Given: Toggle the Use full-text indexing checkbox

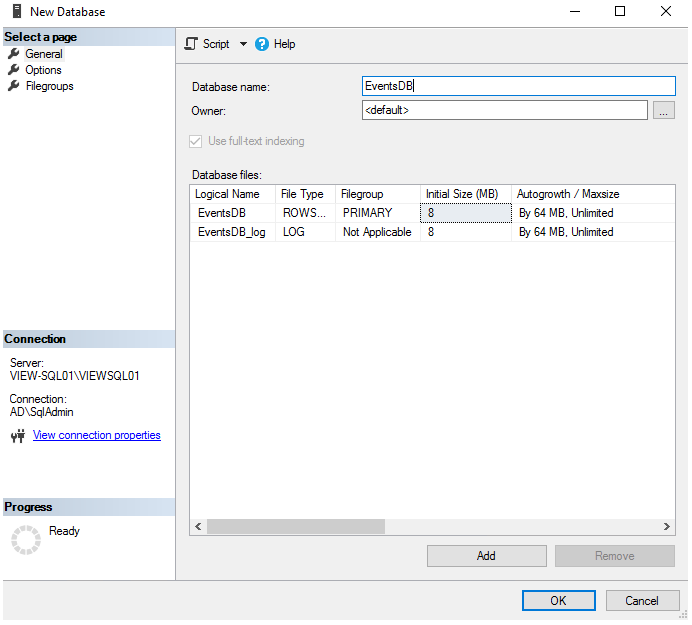Looking at the screenshot, I should (x=196, y=141).
